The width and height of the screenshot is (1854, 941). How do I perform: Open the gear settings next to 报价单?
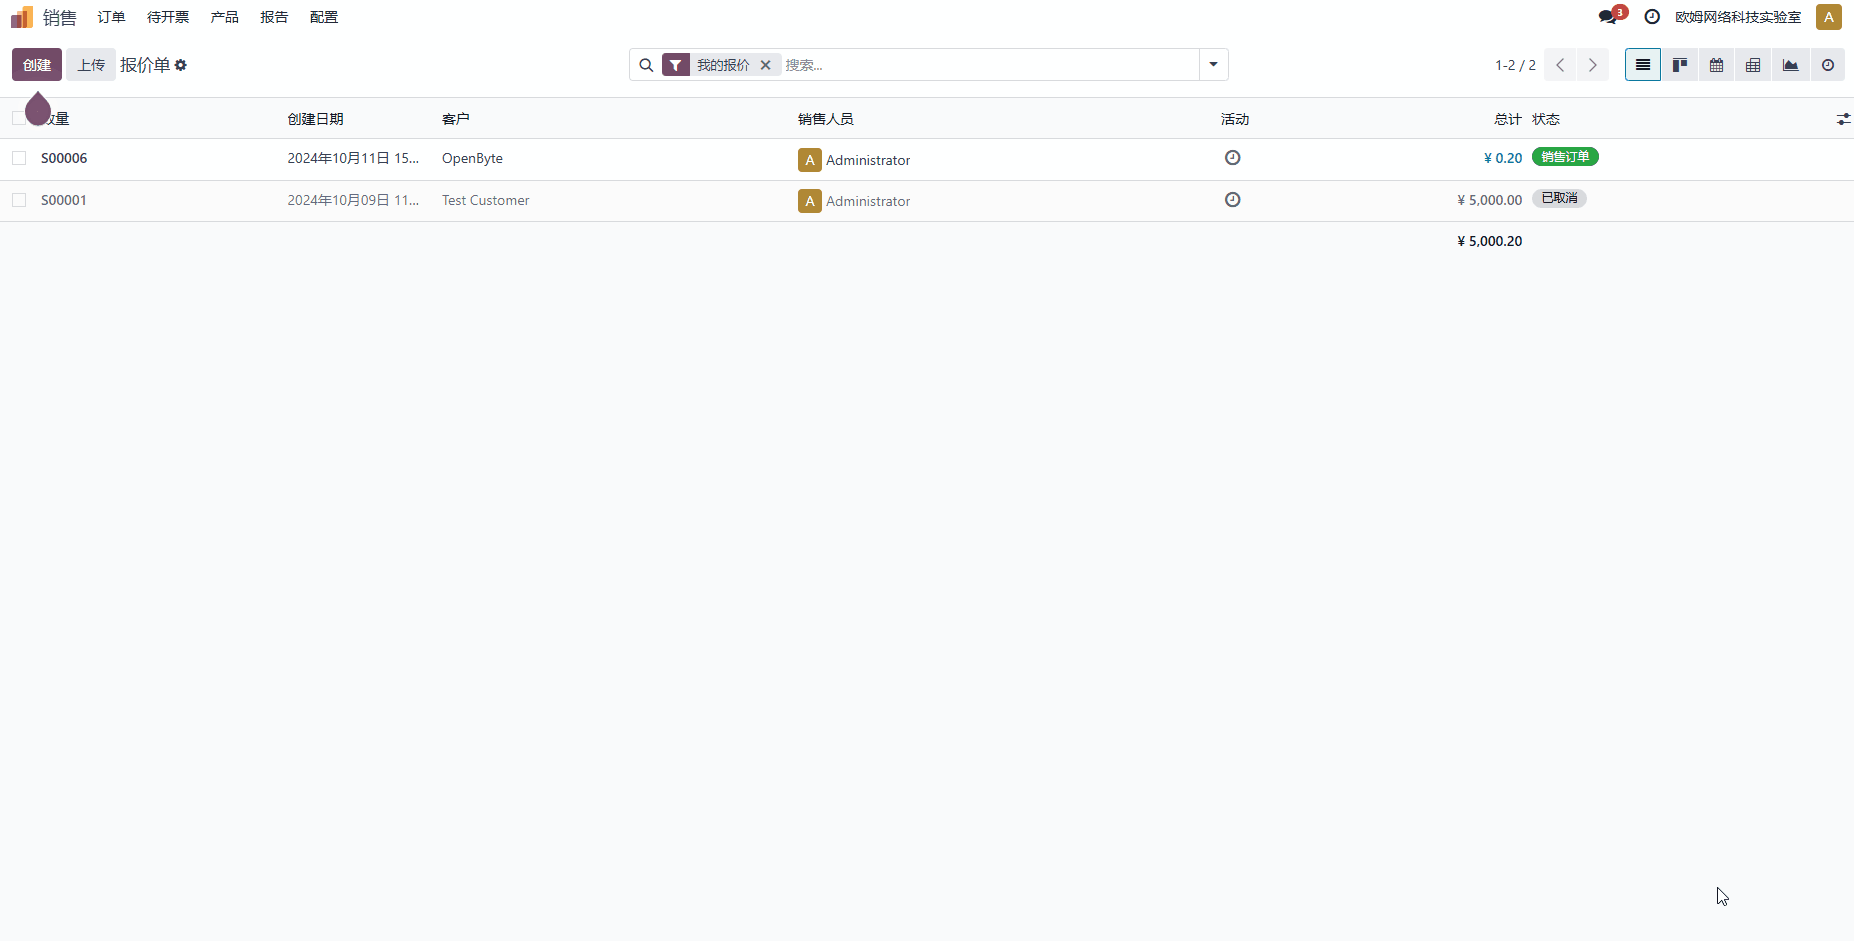click(181, 65)
